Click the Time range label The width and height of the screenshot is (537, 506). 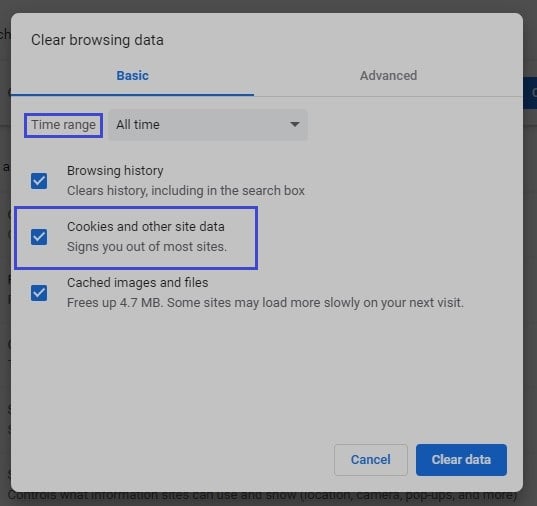pyautogui.click(x=63, y=125)
